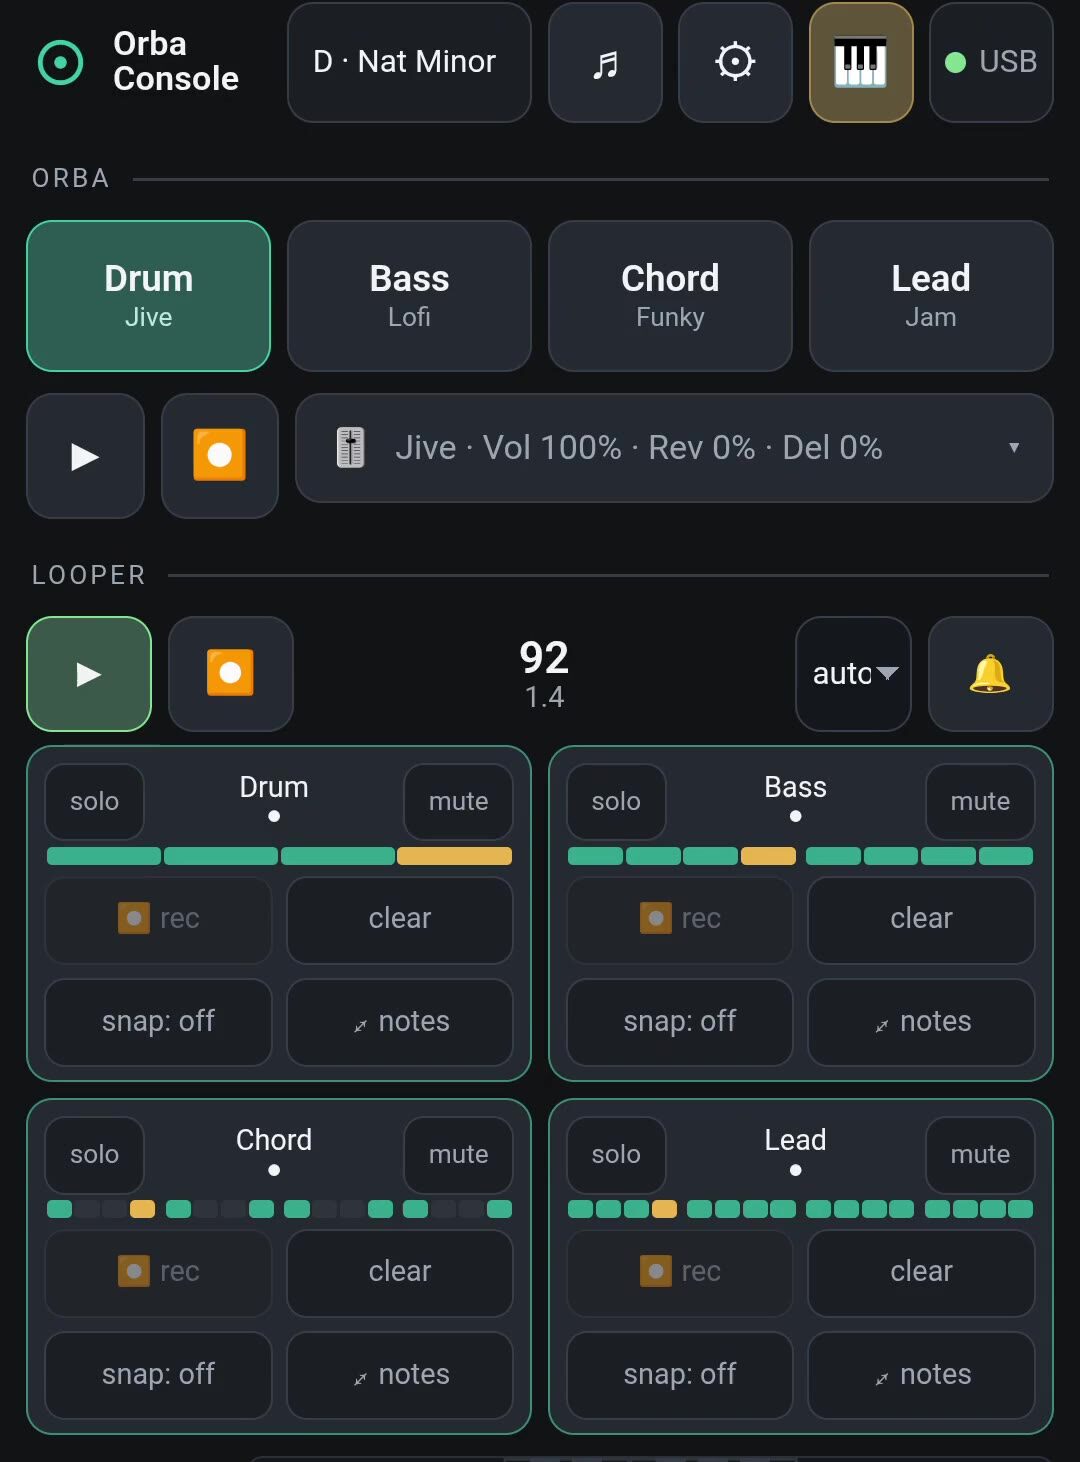Click rec on the Lead track
Viewport: 1080px width, 1462px height.
pyautogui.click(x=680, y=1272)
